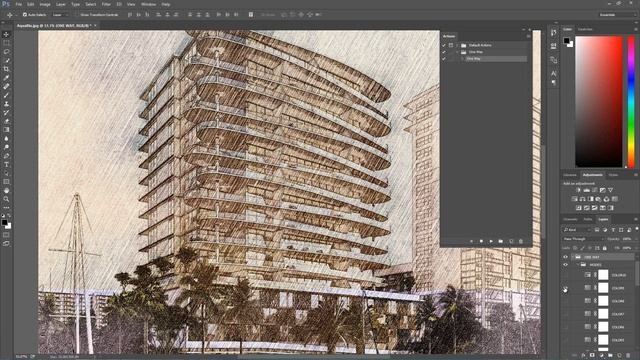Close the Aqualla.jpg document tab
Screen dimensions: 640x360
point(95,26)
